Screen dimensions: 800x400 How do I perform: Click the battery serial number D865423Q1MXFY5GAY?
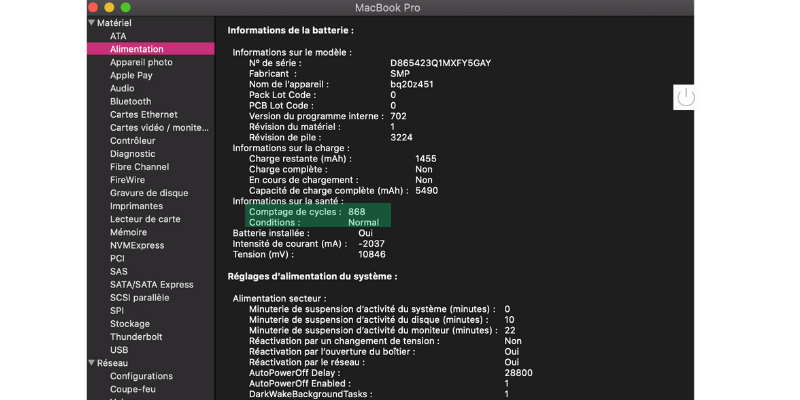[x=441, y=63]
